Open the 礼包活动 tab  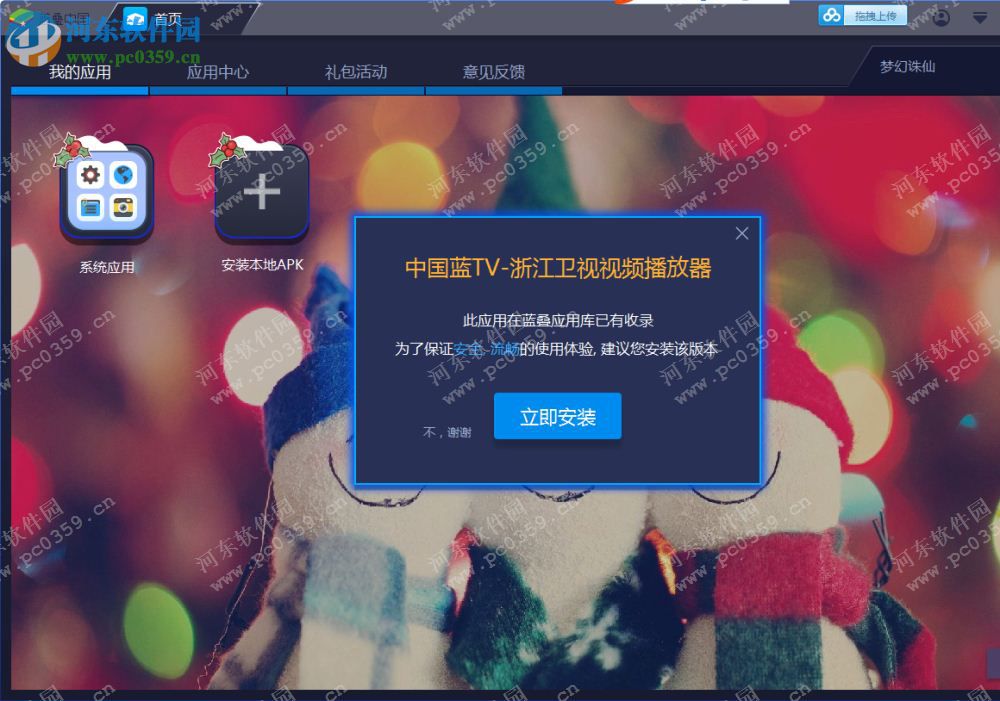pos(356,70)
